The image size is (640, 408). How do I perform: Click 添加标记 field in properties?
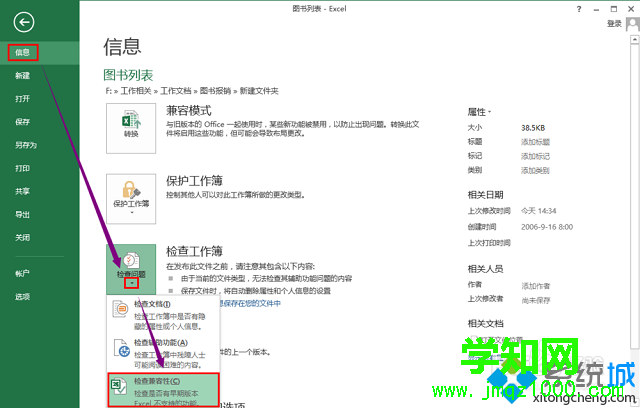coord(535,156)
